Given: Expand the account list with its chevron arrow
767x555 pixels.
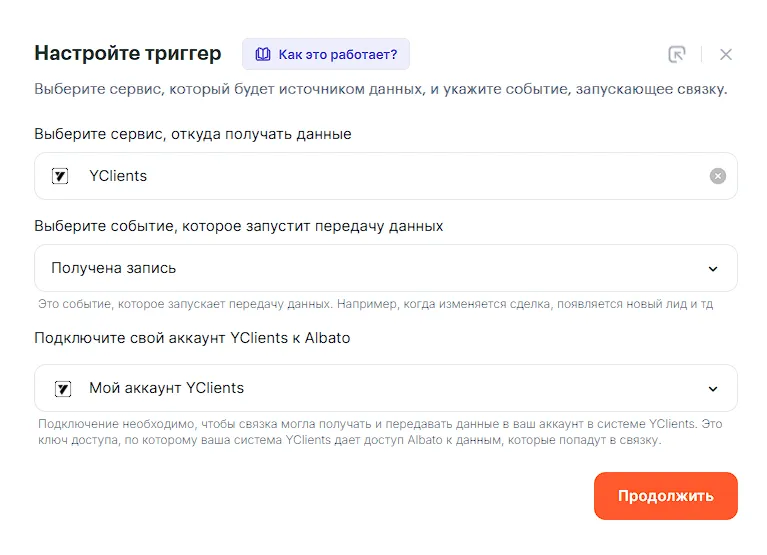Looking at the screenshot, I should tap(713, 388).
